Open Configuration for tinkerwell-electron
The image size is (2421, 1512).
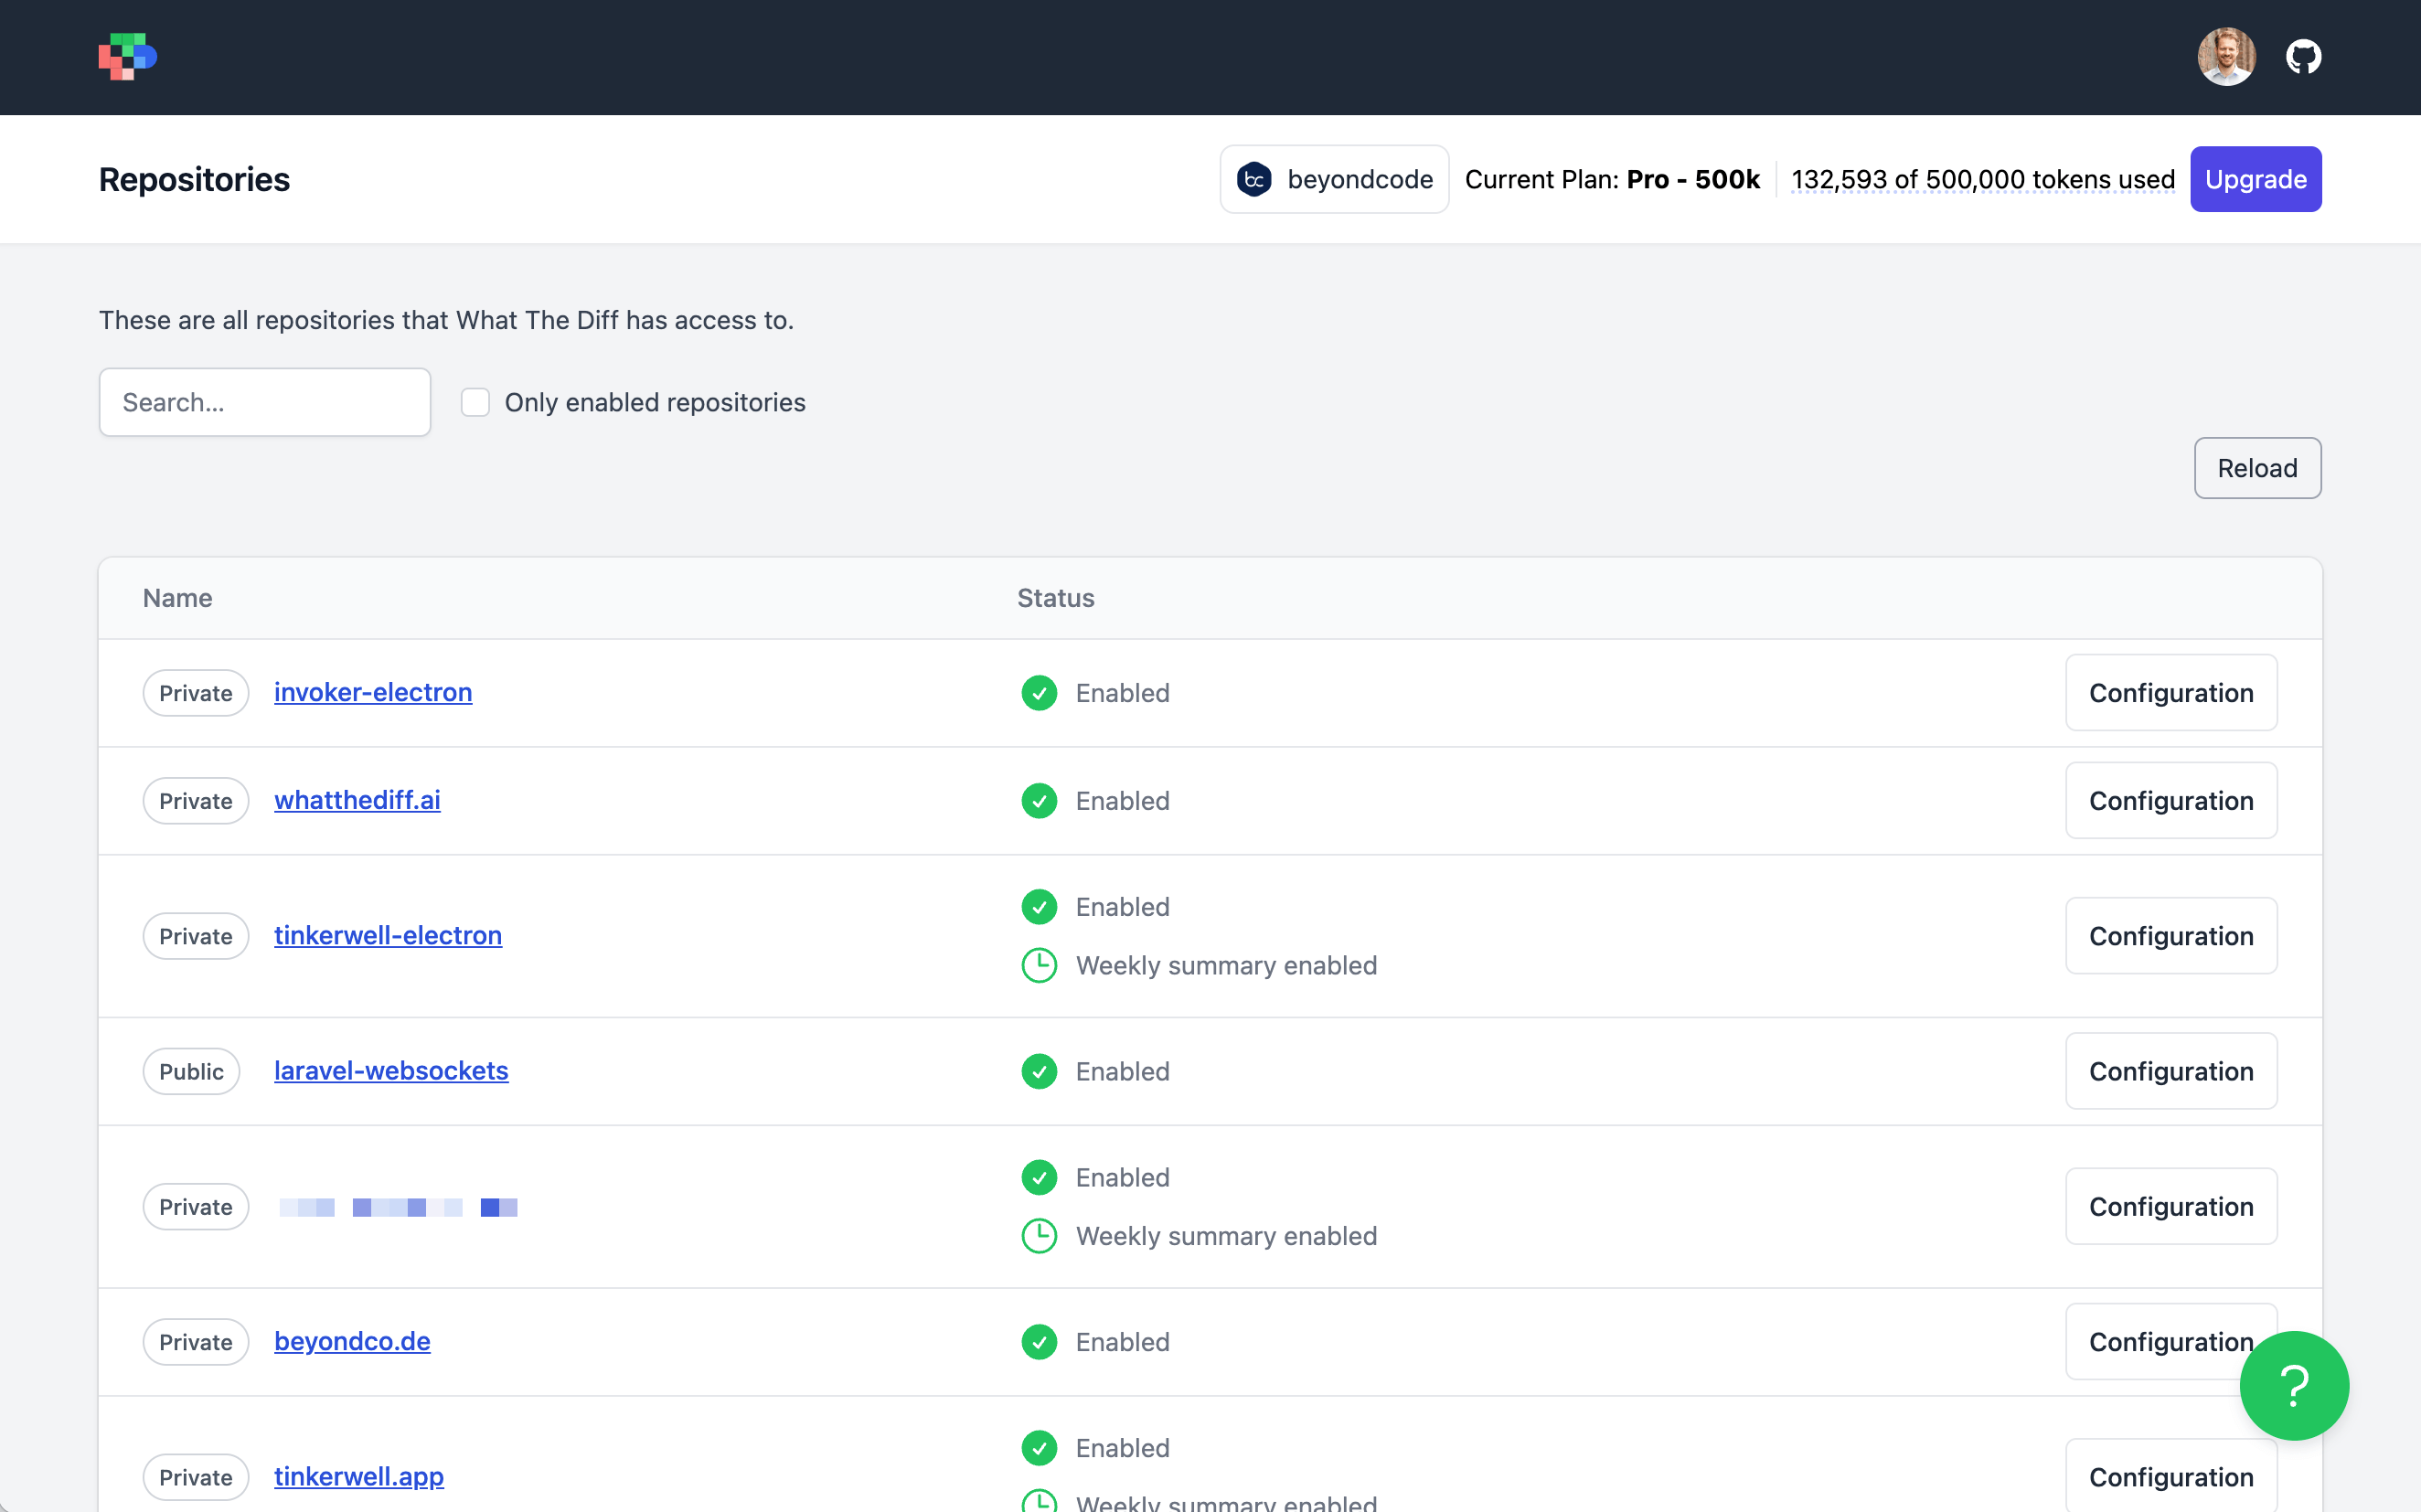(2171, 936)
